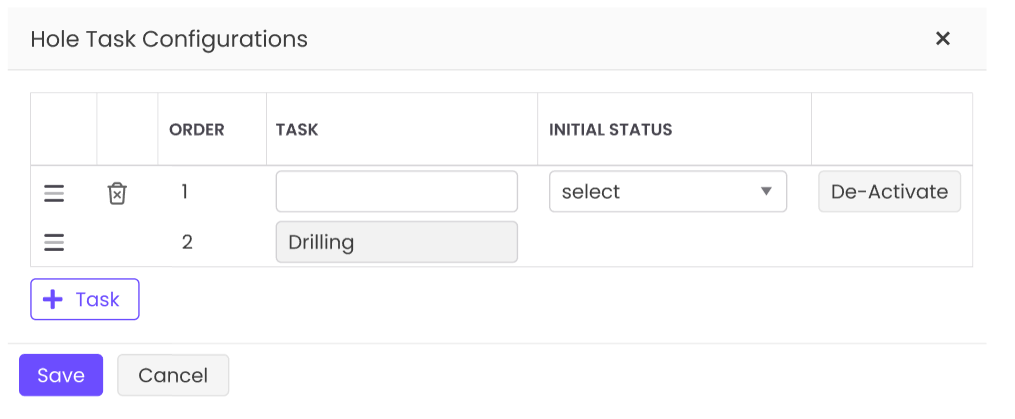
Task: Click the plus icon on the Task button
Action: click(53, 299)
